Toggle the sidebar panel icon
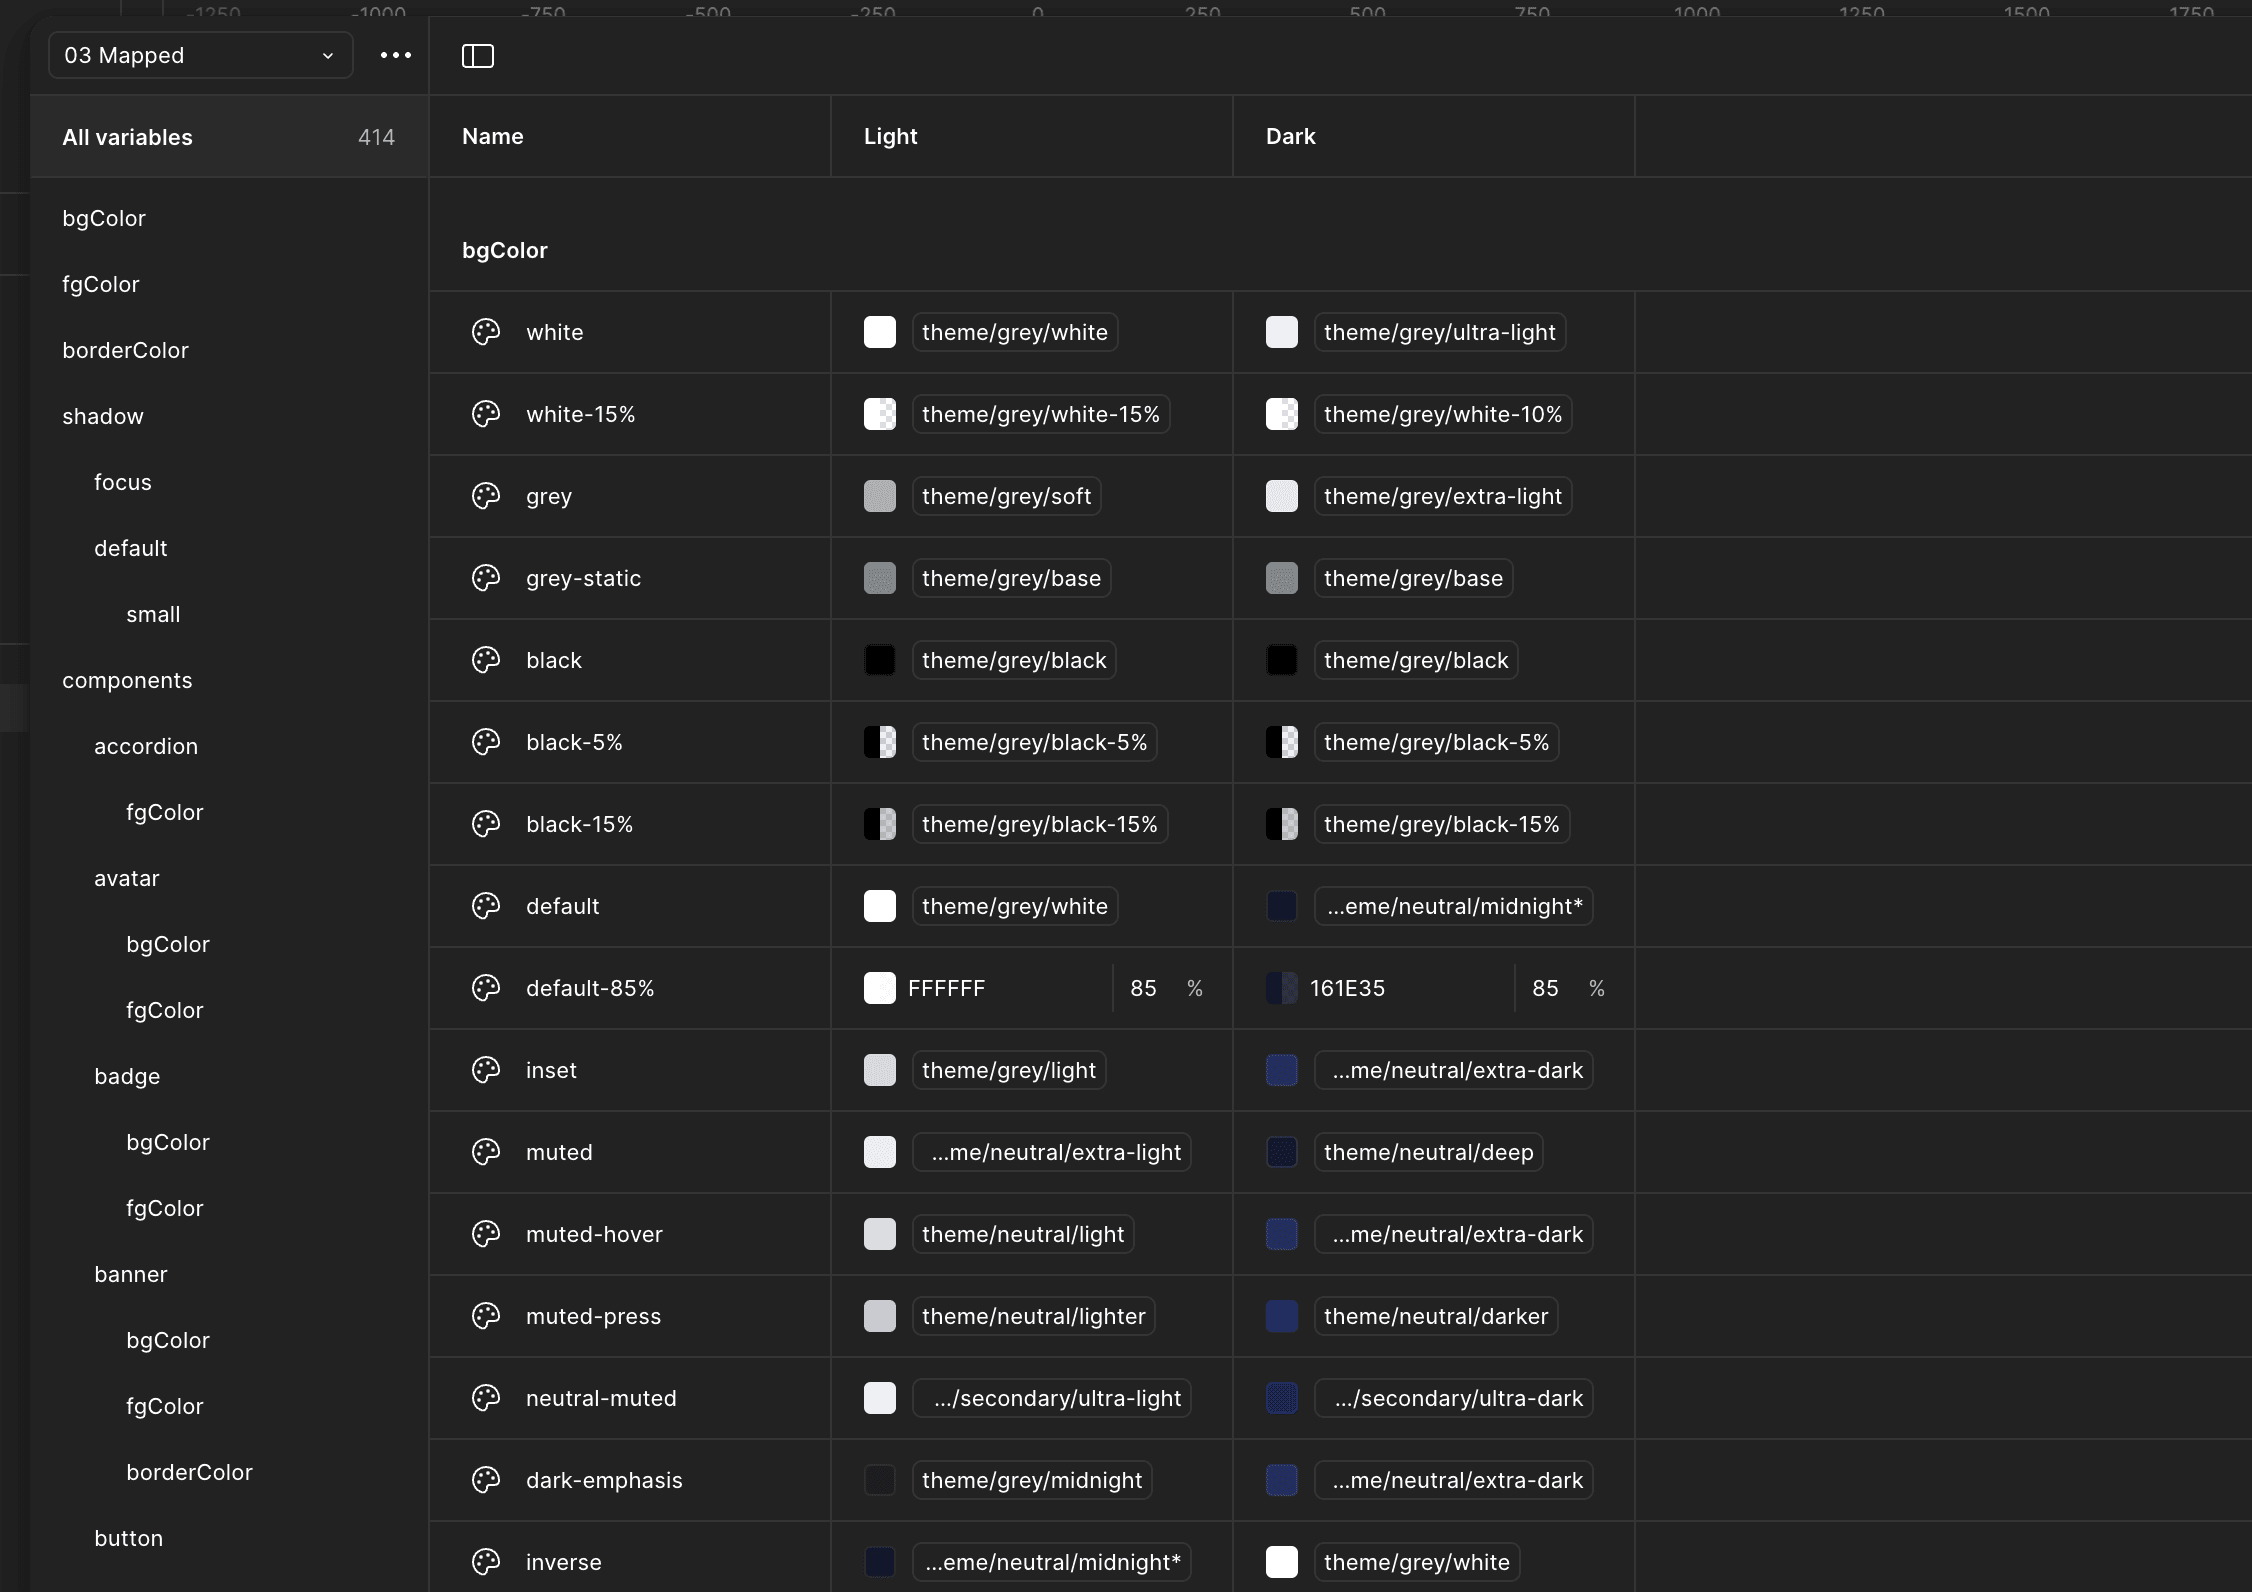This screenshot has width=2252, height=1592. pos(478,56)
